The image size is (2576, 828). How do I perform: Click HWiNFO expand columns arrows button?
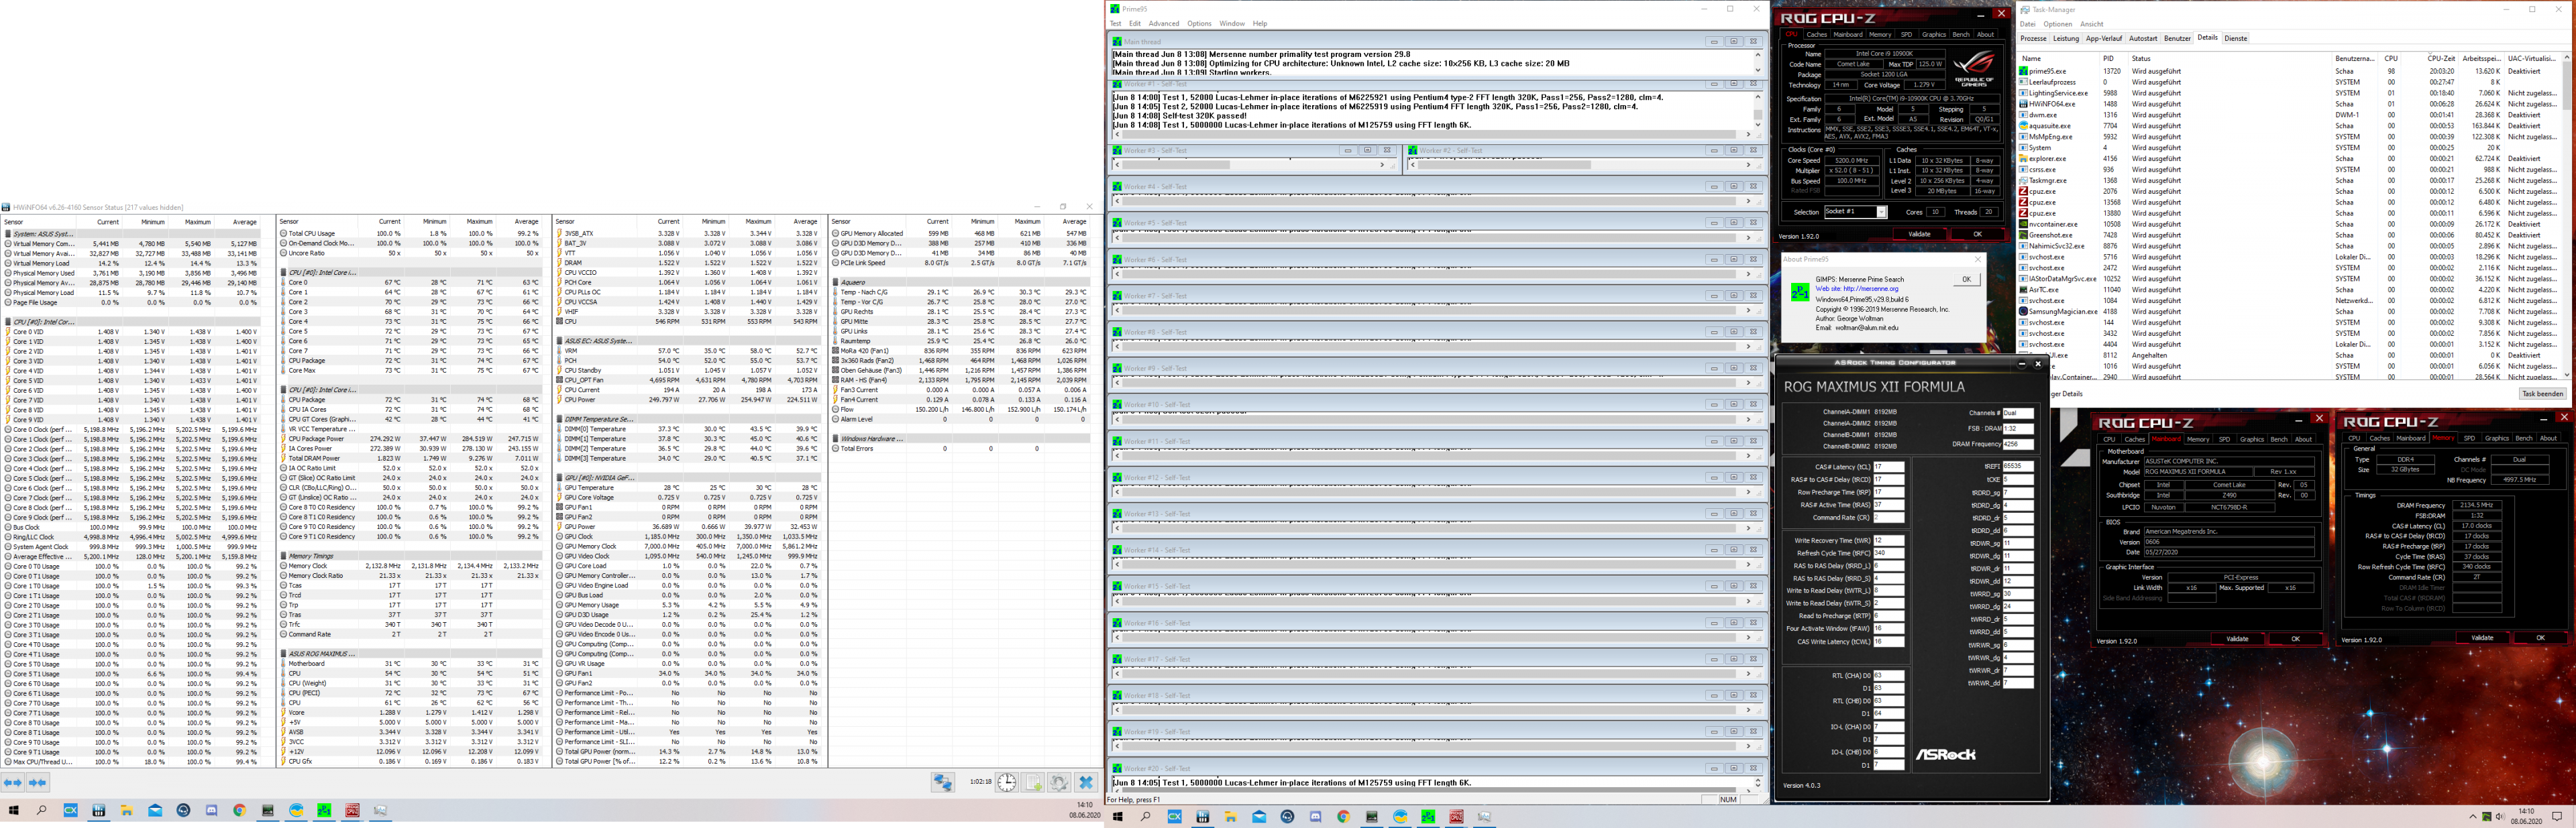tap(13, 783)
